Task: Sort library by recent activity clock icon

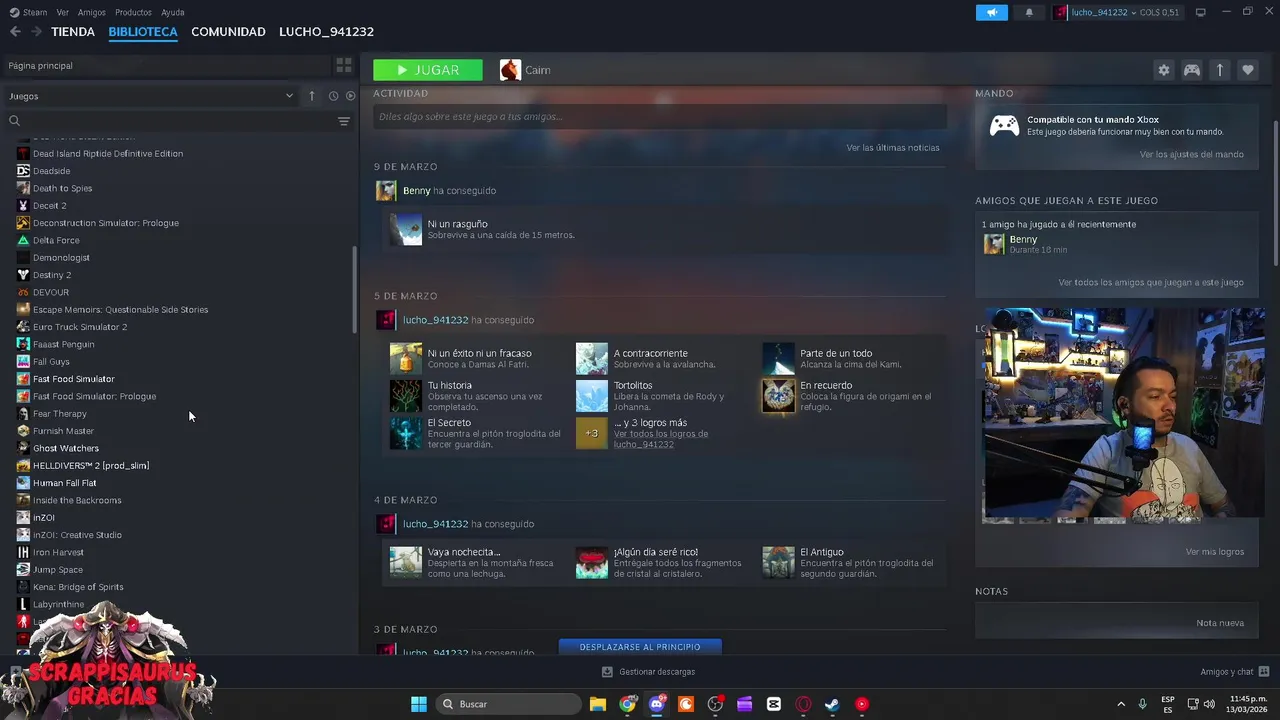Action: [x=333, y=96]
